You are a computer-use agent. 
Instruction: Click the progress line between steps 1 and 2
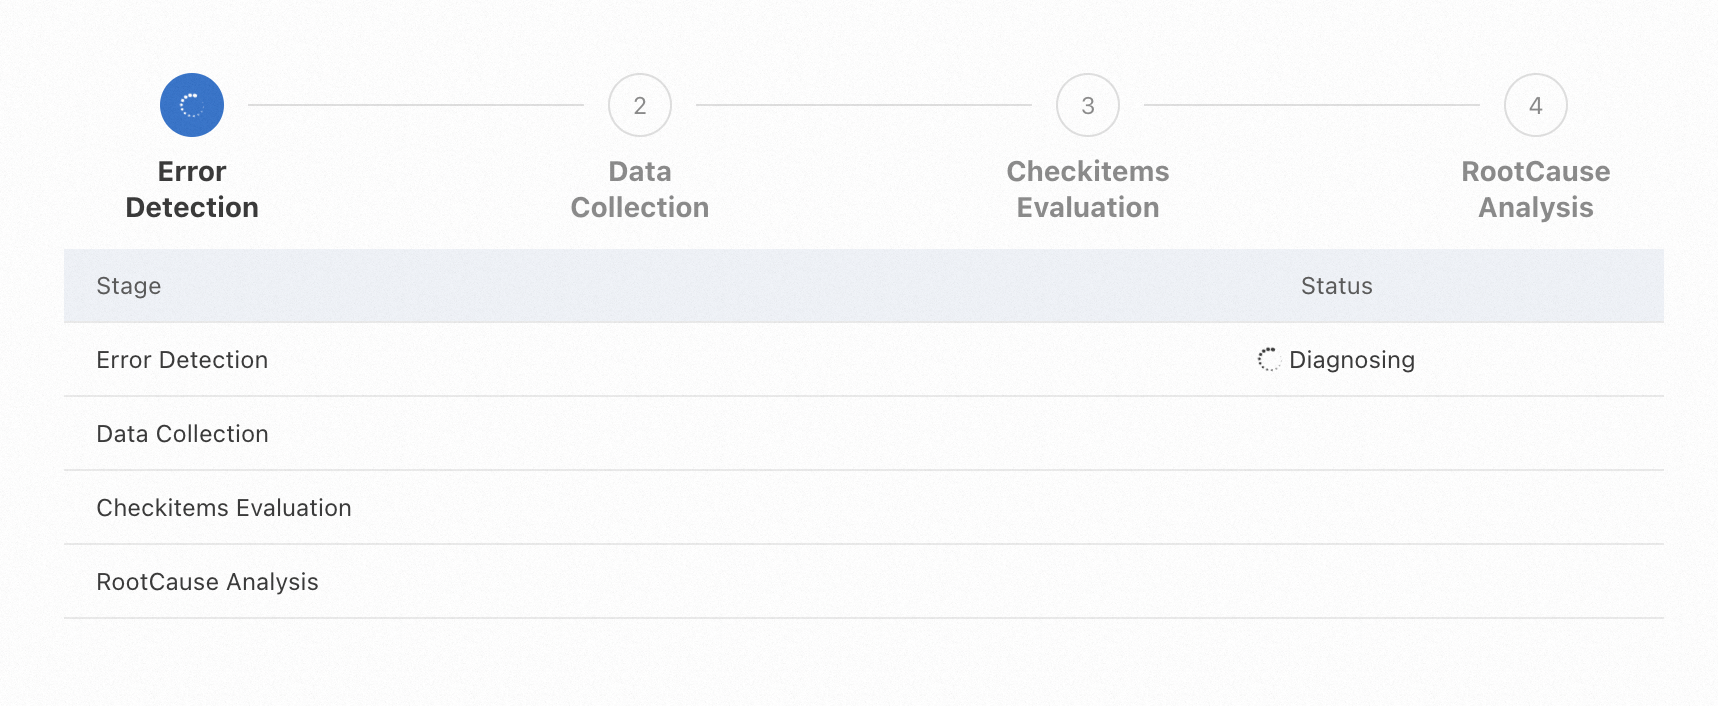[416, 105]
